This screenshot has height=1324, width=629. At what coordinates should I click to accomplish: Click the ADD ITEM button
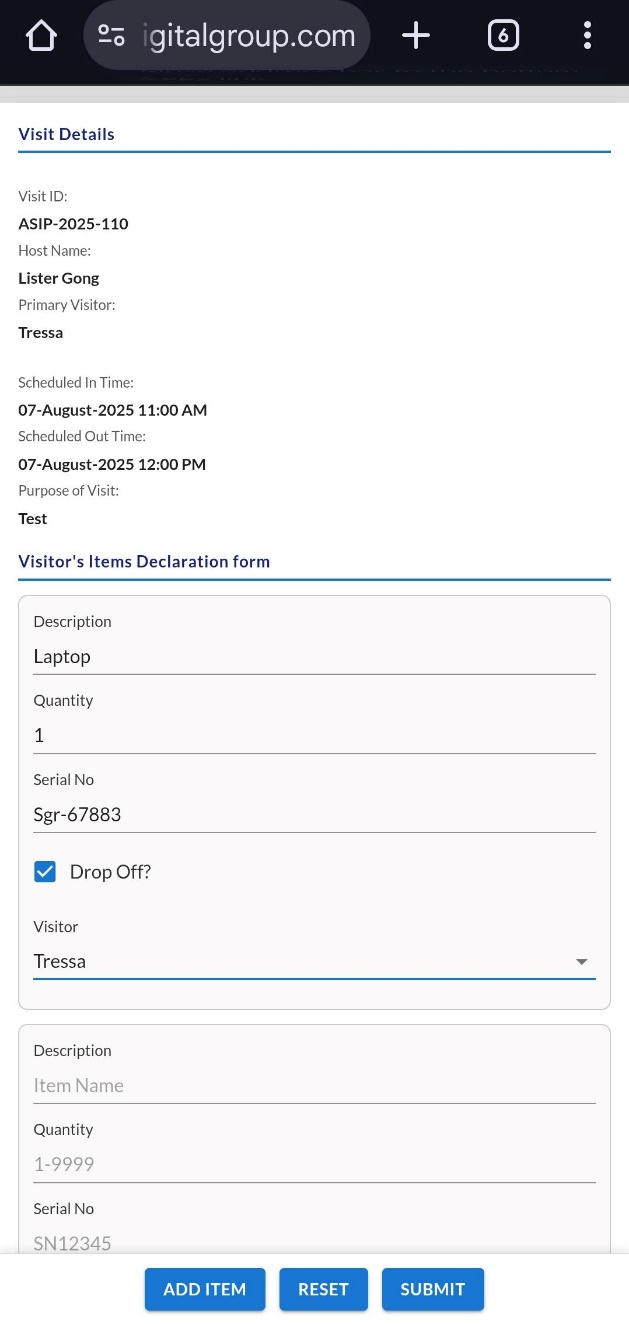[x=204, y=1290]
